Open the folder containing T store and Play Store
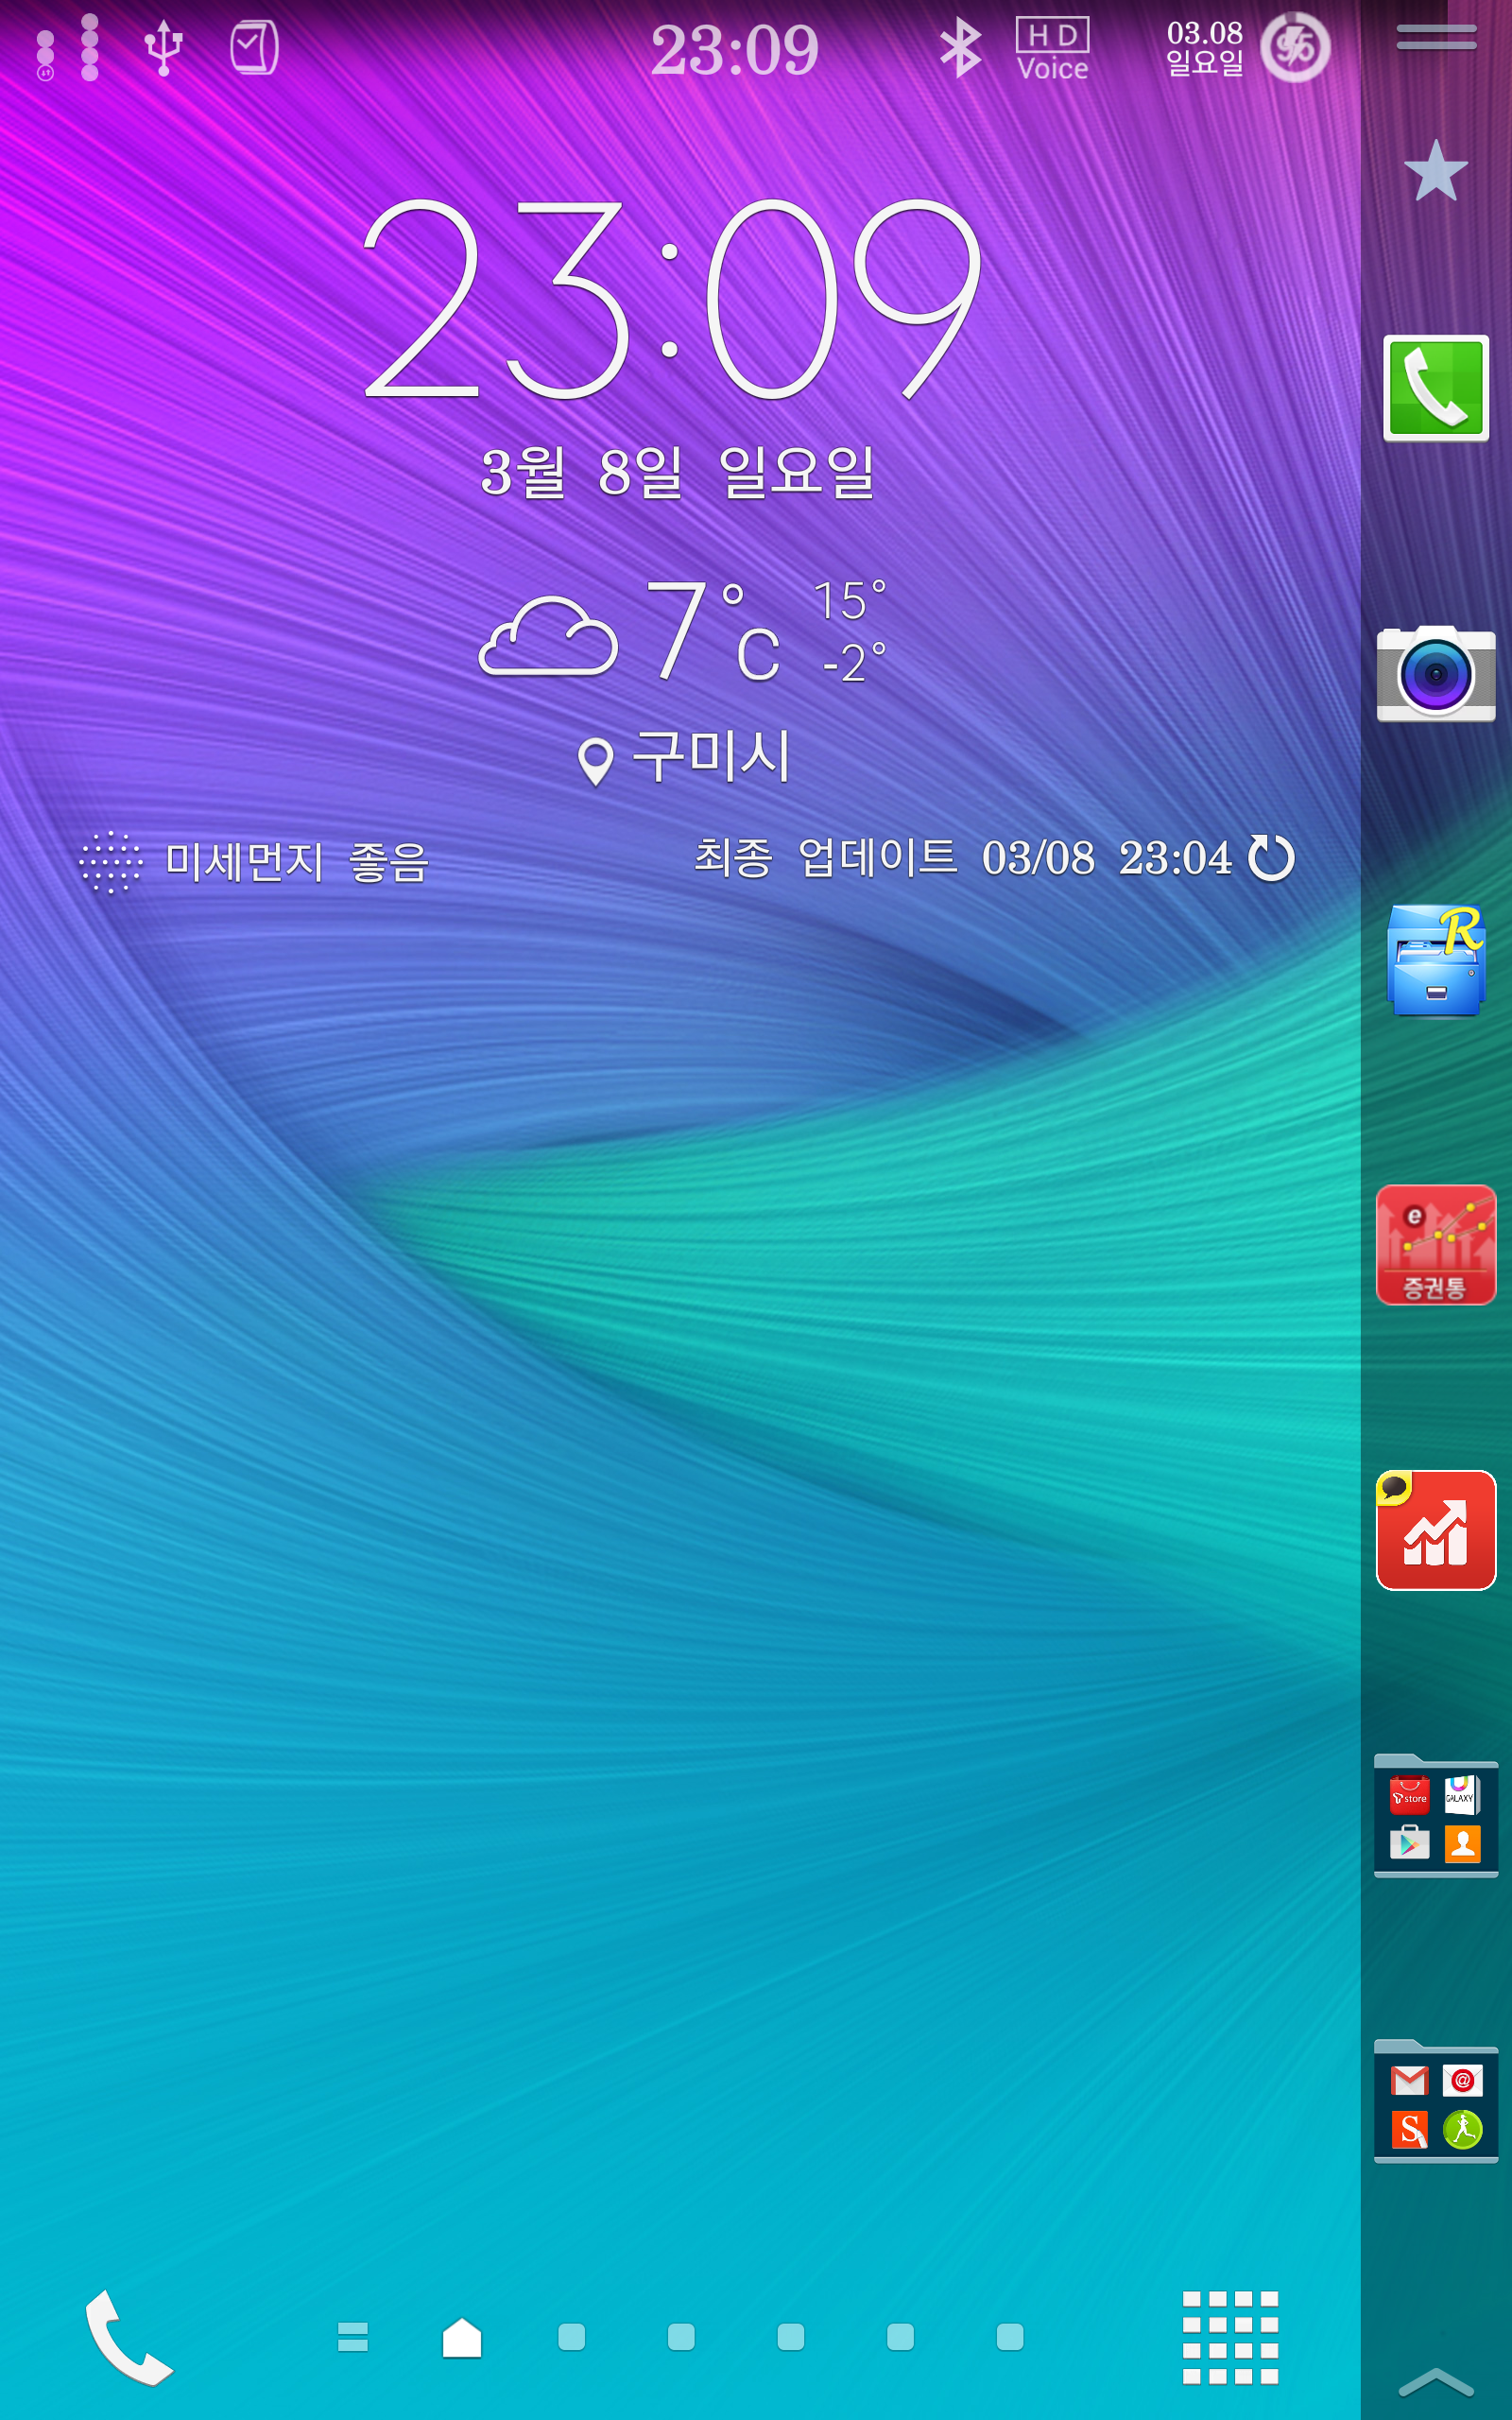 (x=1435, y=1816)
